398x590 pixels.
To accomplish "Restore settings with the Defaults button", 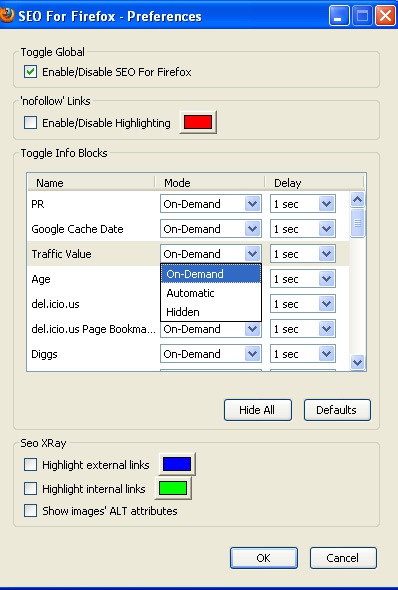I will click(x=337, y=410).
